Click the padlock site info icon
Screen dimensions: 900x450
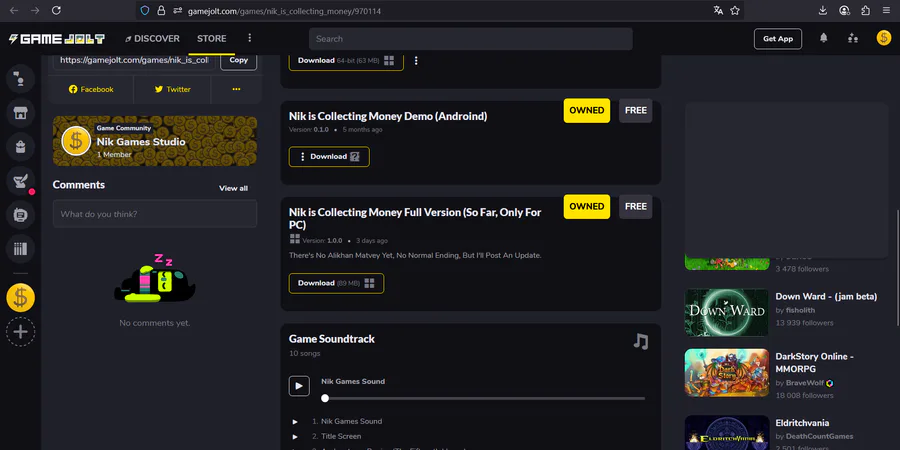[x=161, y=11]
